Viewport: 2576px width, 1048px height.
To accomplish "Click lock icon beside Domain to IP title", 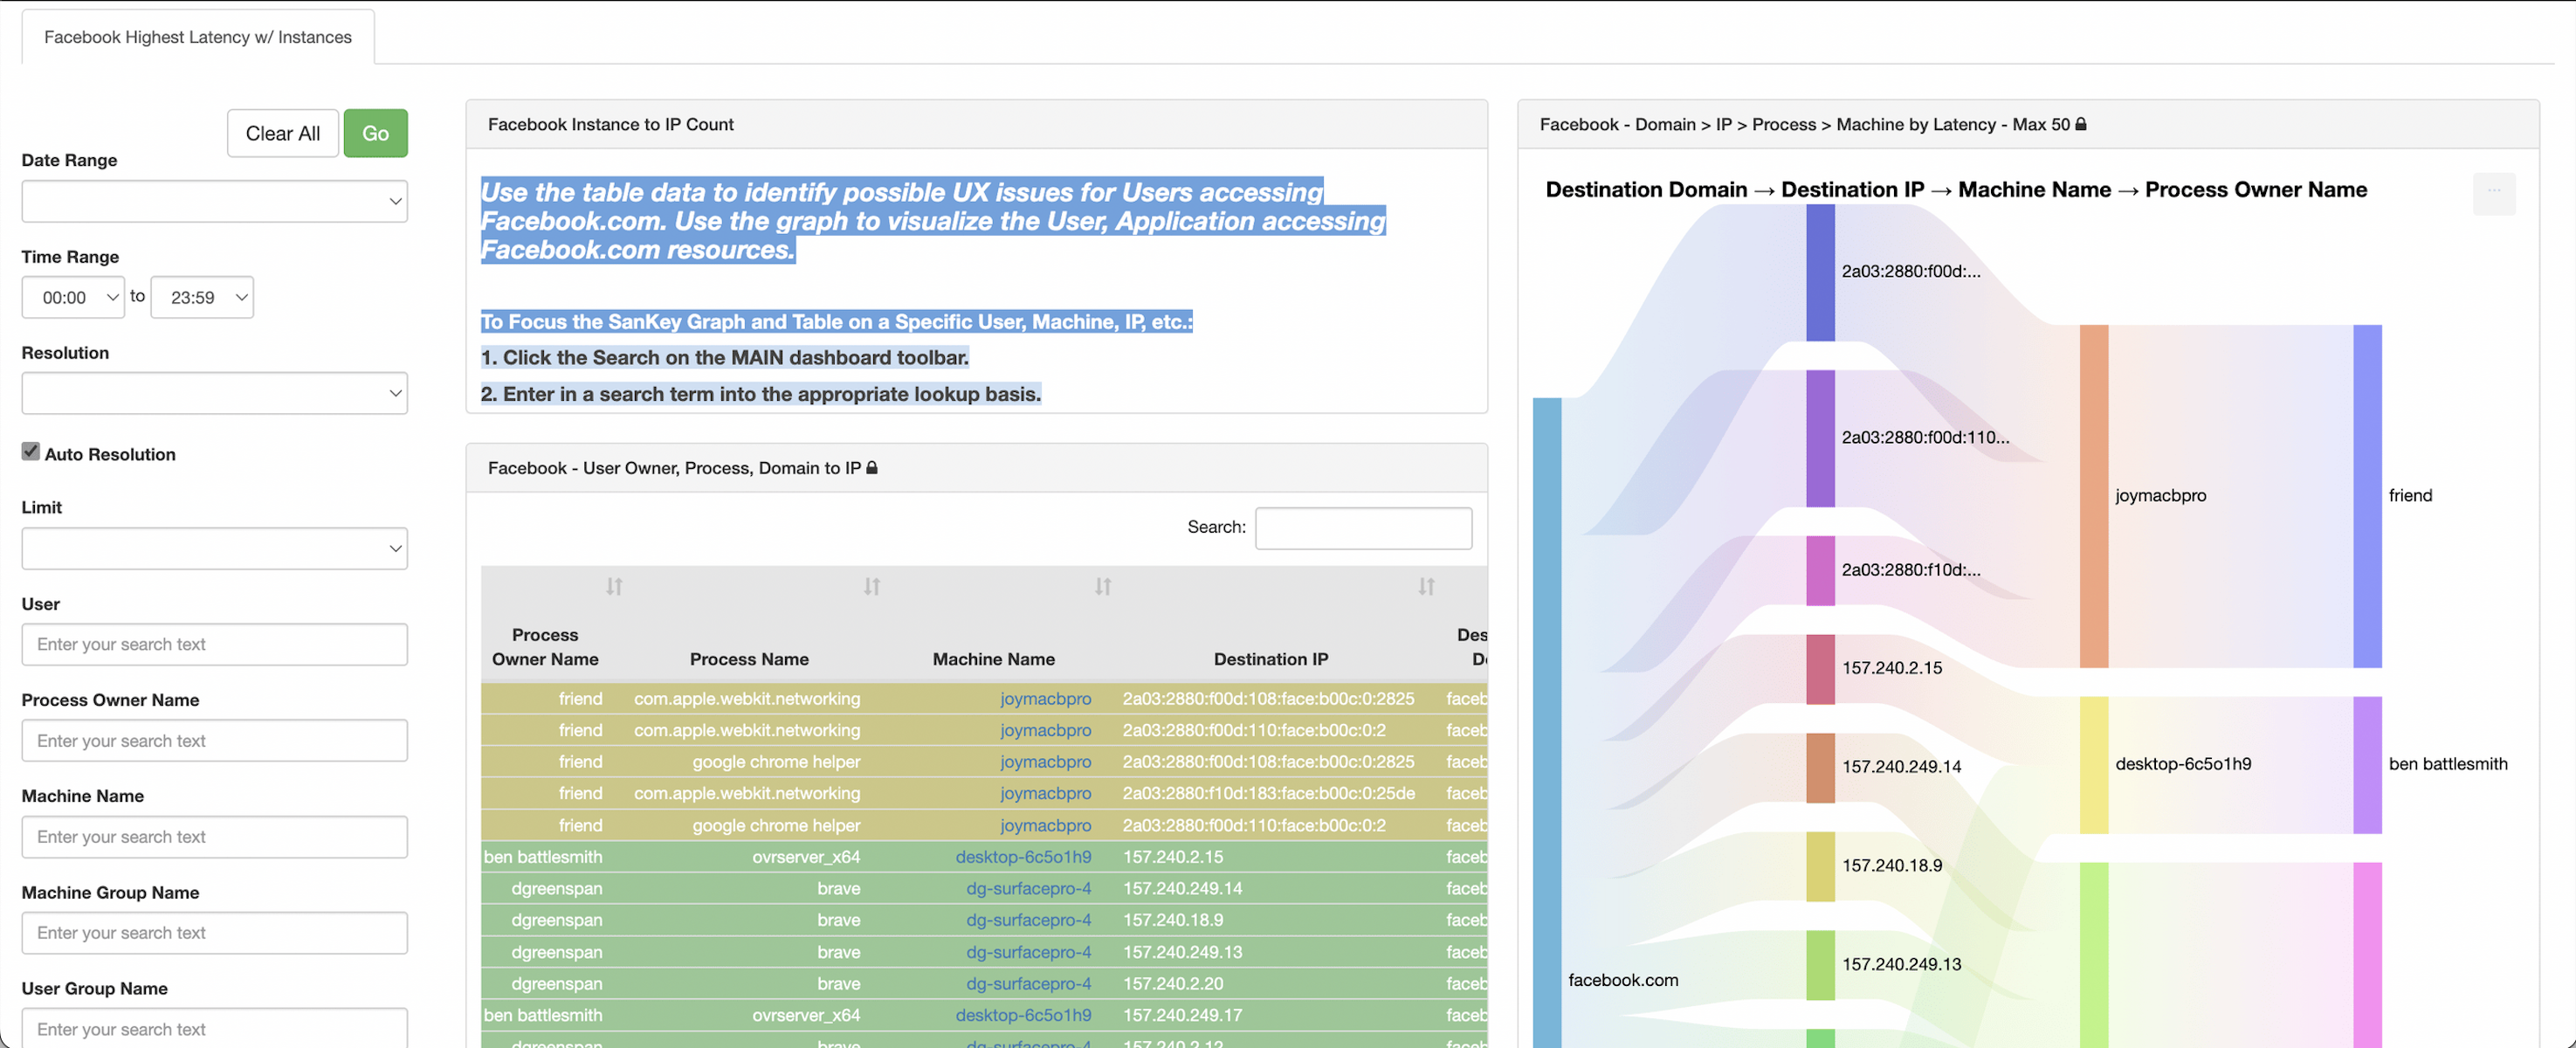I will tap(872, 467).
